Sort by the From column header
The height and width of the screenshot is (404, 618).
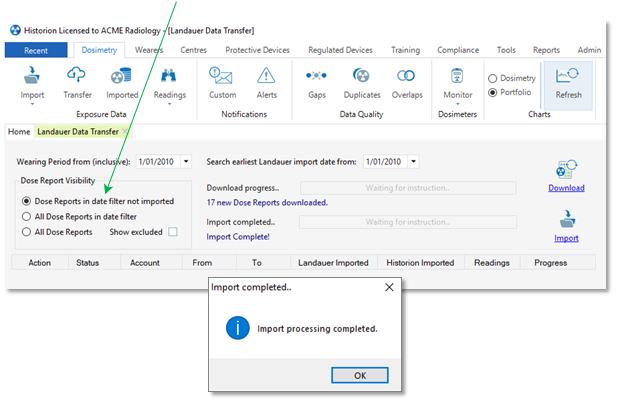pyautogui.click(x=209, y=263)
